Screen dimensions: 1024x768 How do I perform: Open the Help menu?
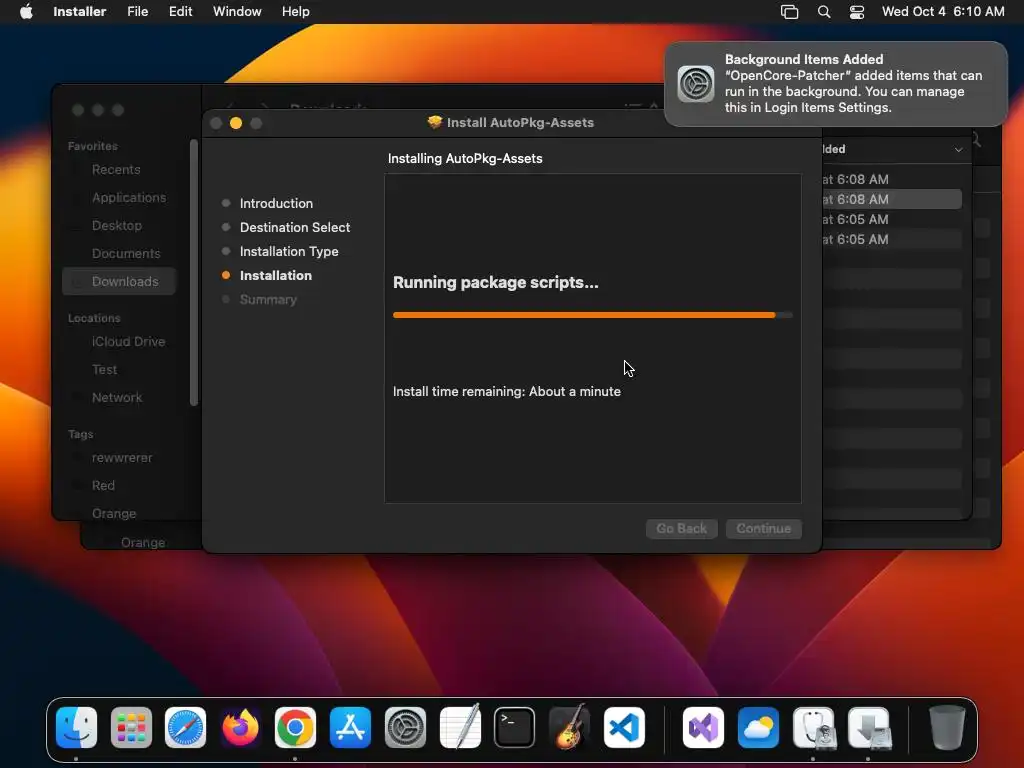coord(295,12)
